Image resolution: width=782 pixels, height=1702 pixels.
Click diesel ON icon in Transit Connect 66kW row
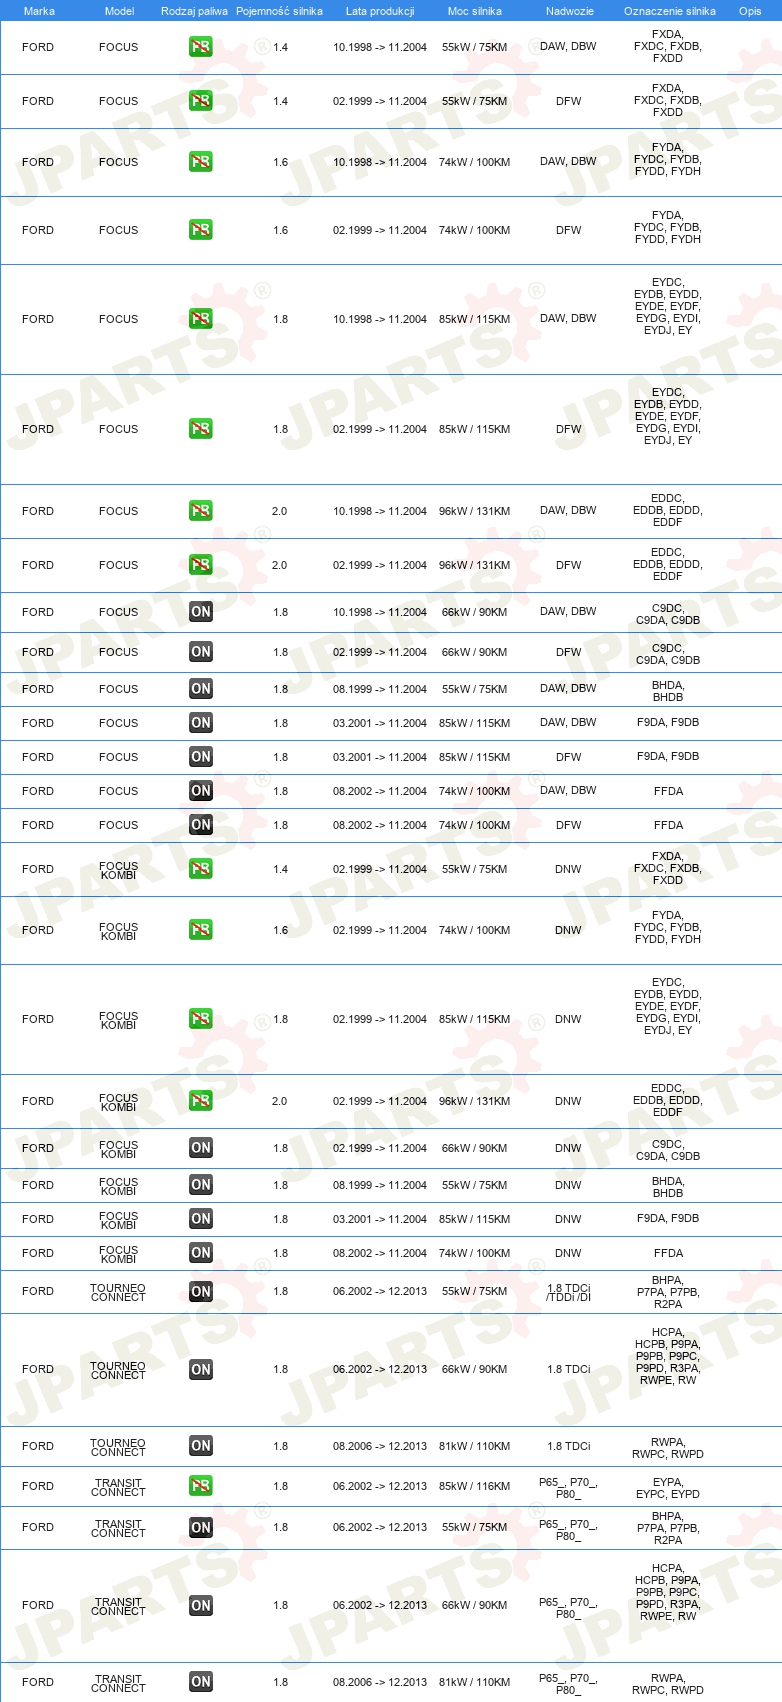200,1606
